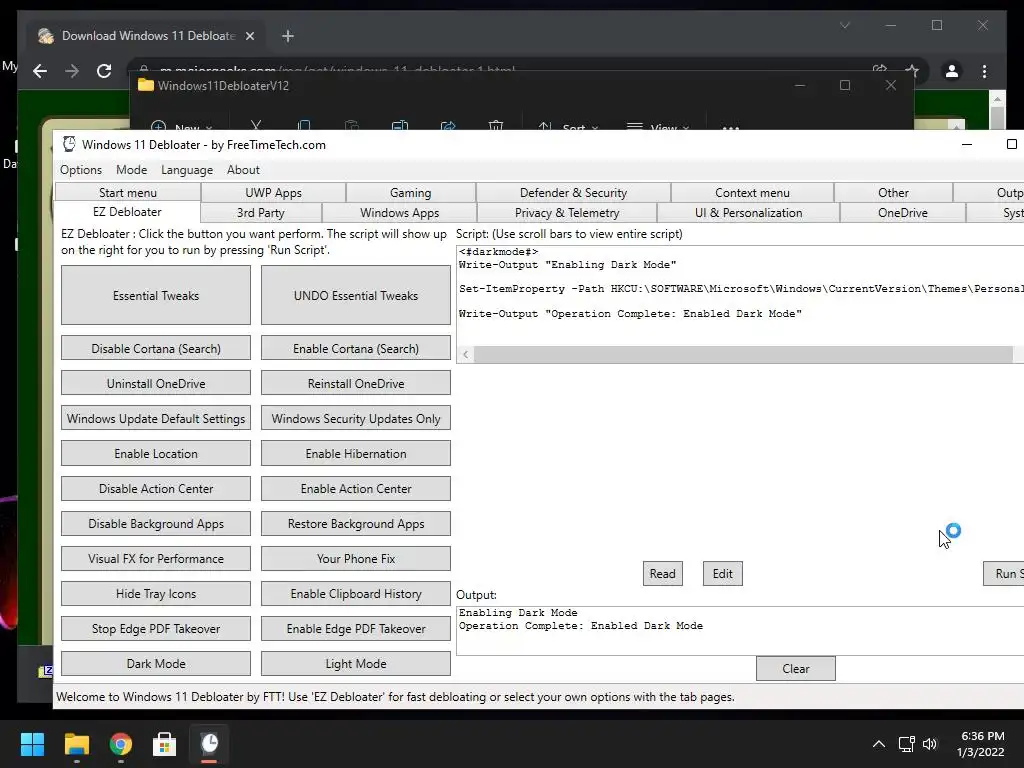The width and height of the screenshot is (1024, 768).
Task: Click Windows Update Default Settings
Action: (x=155, y=418)
